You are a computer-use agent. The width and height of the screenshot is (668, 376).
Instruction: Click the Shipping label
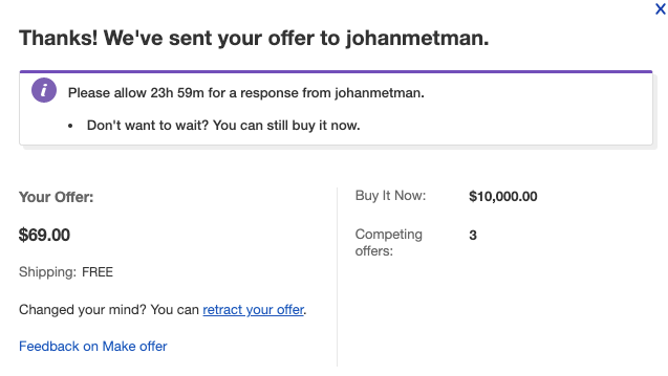48,272
